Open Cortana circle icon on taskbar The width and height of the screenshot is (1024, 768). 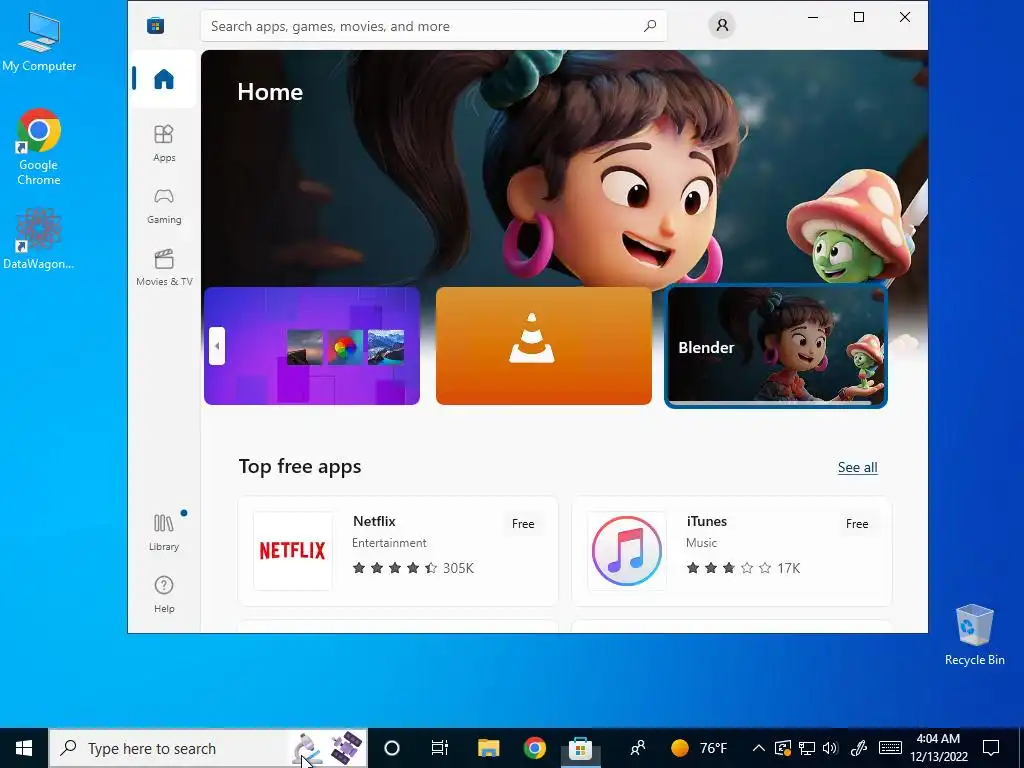(392, 748)
